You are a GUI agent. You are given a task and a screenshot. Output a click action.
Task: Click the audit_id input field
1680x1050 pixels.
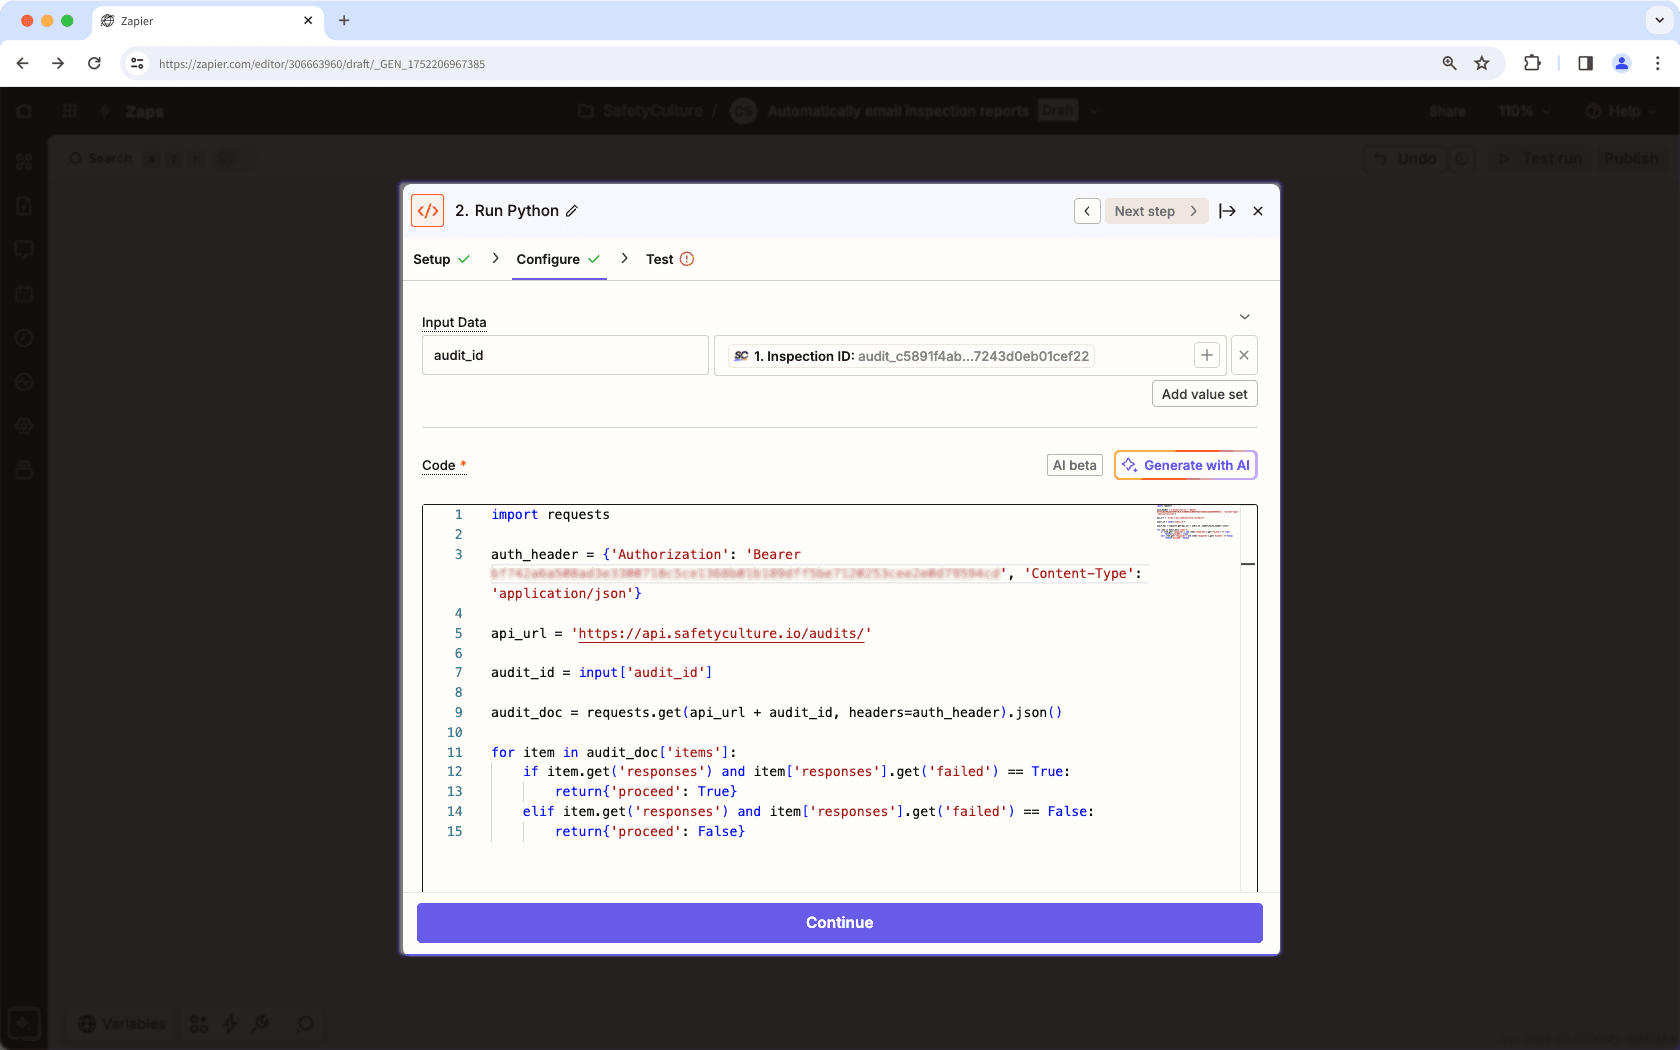click(x=565, y=355)
